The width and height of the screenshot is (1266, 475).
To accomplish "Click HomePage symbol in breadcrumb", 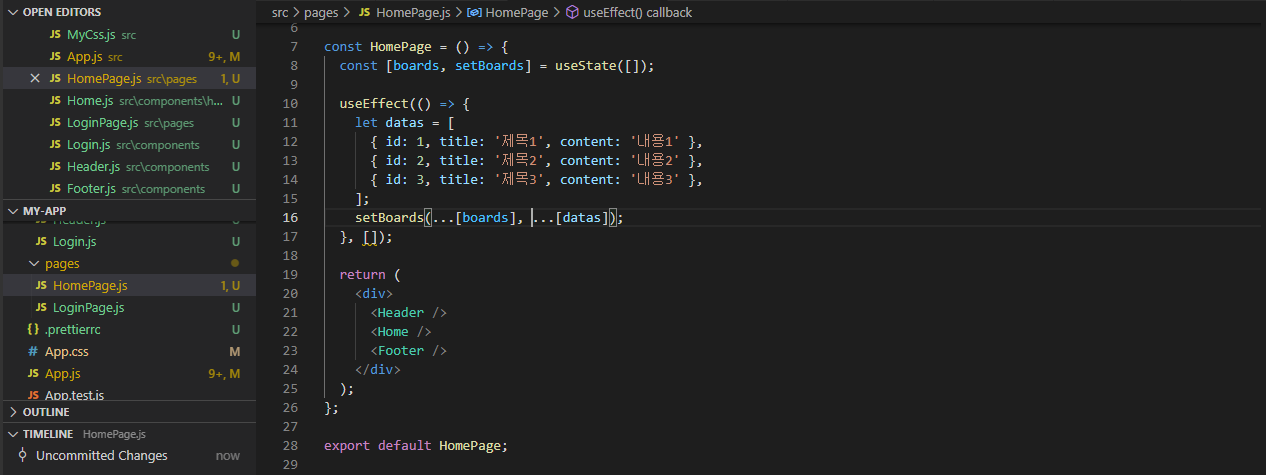I will click(516, 13).
